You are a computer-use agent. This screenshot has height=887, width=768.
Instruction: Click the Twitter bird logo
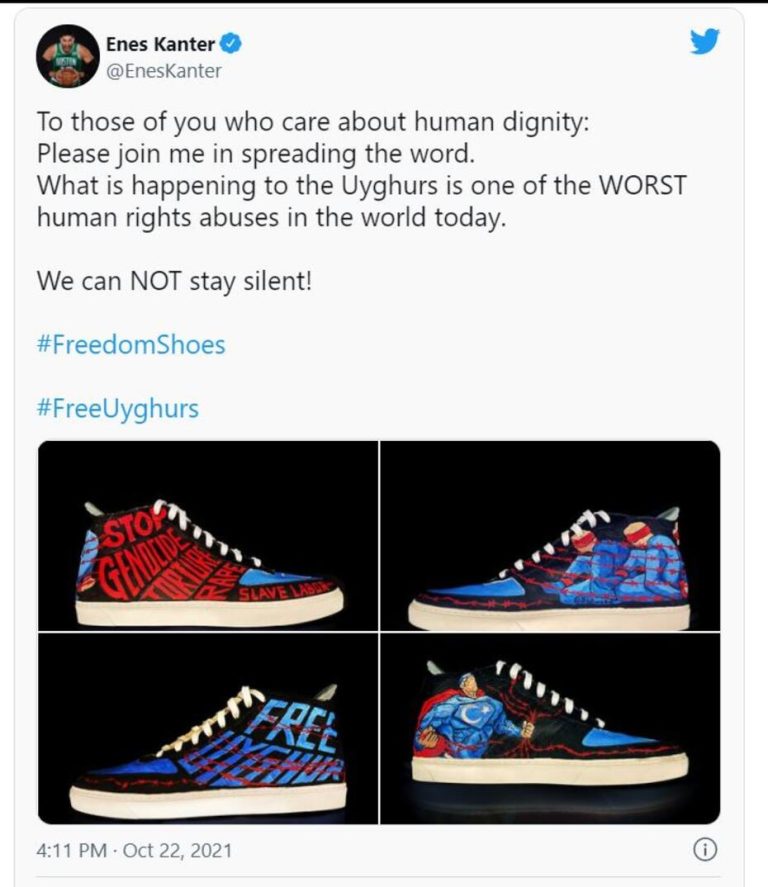click(705, 41)
